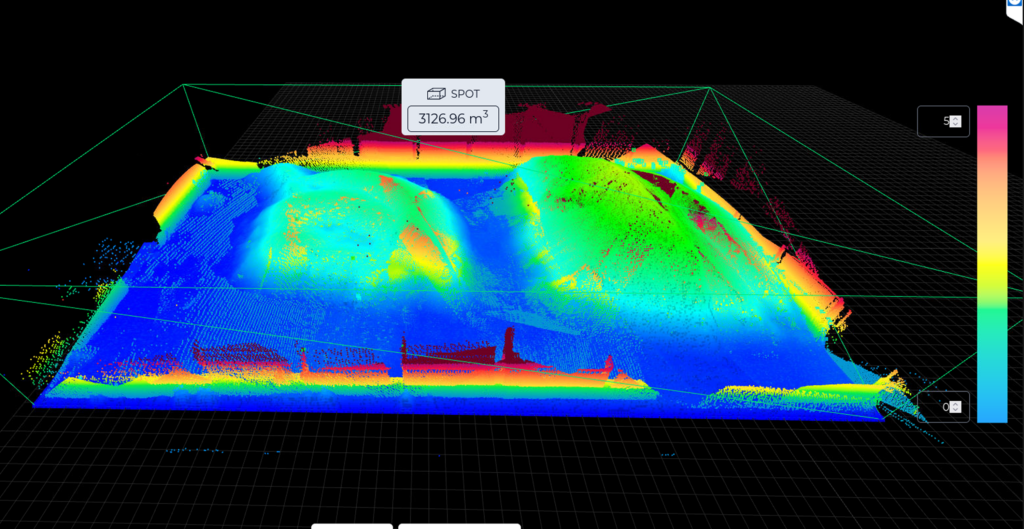Click the stepper arrows on the maximum field
The height and width of the screenshot is (529, 1024).
[956, 121]
